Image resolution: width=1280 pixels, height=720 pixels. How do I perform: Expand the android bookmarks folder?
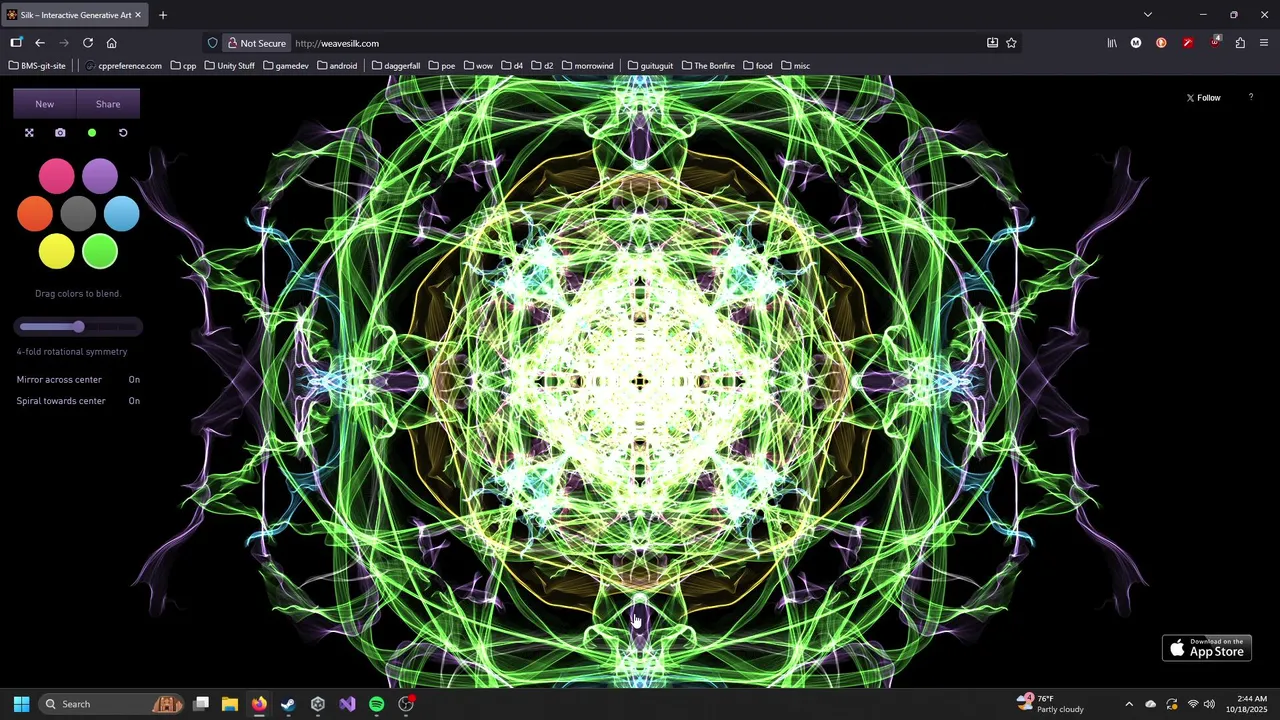pos(337,66)
